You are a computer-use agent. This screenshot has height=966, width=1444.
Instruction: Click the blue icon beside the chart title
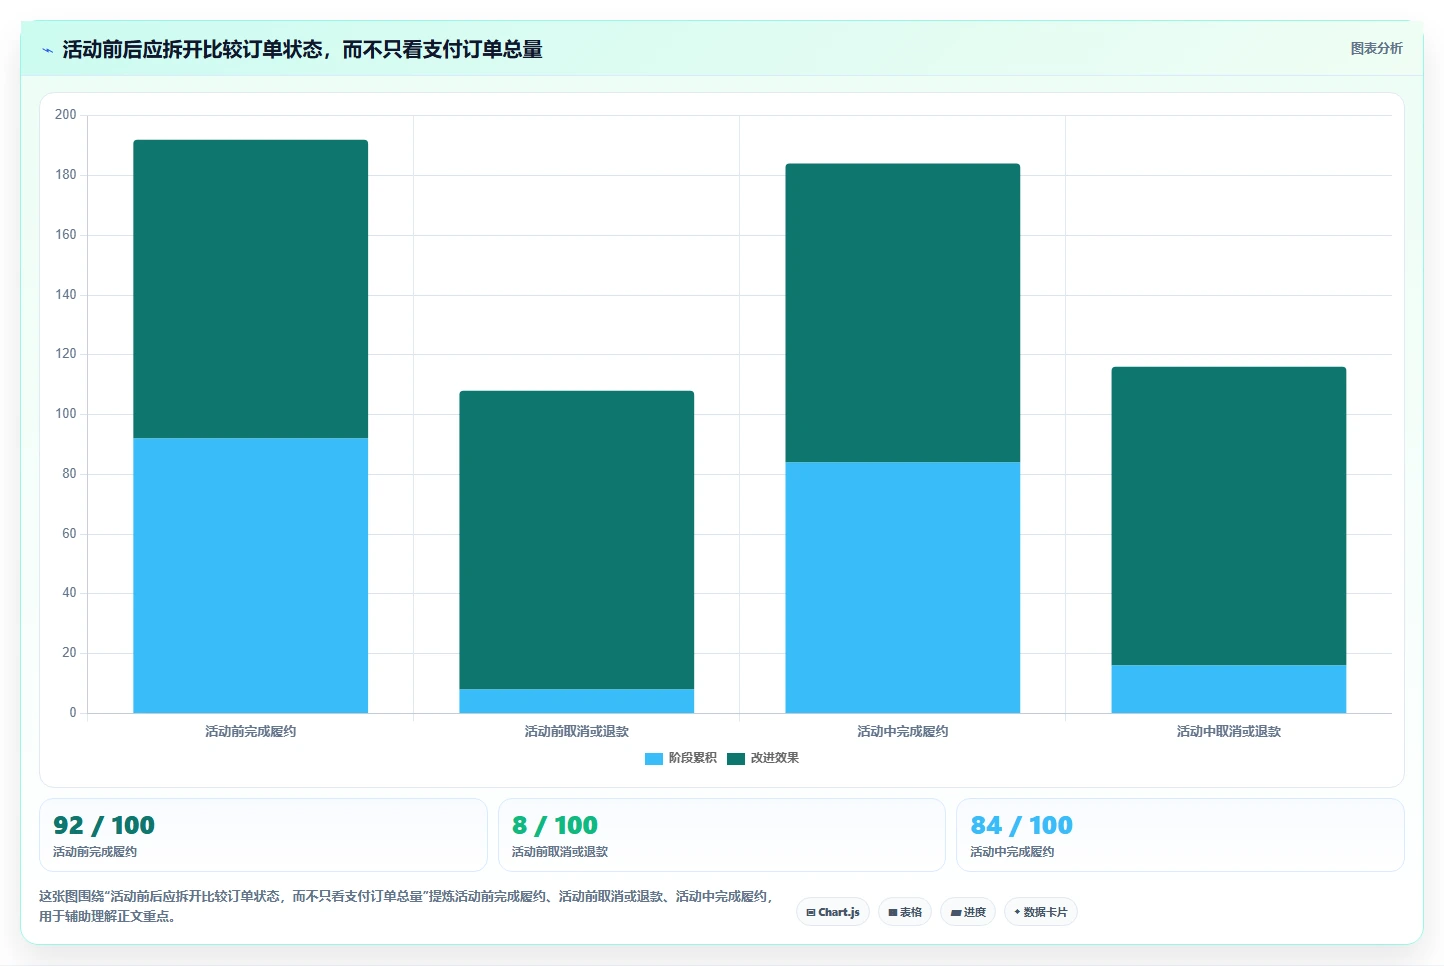47,50
